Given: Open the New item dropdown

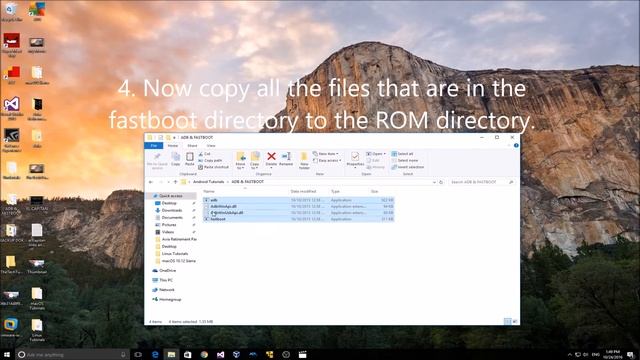Looking at the screenshot, I should pyautogui.click(x=326, y=154).
